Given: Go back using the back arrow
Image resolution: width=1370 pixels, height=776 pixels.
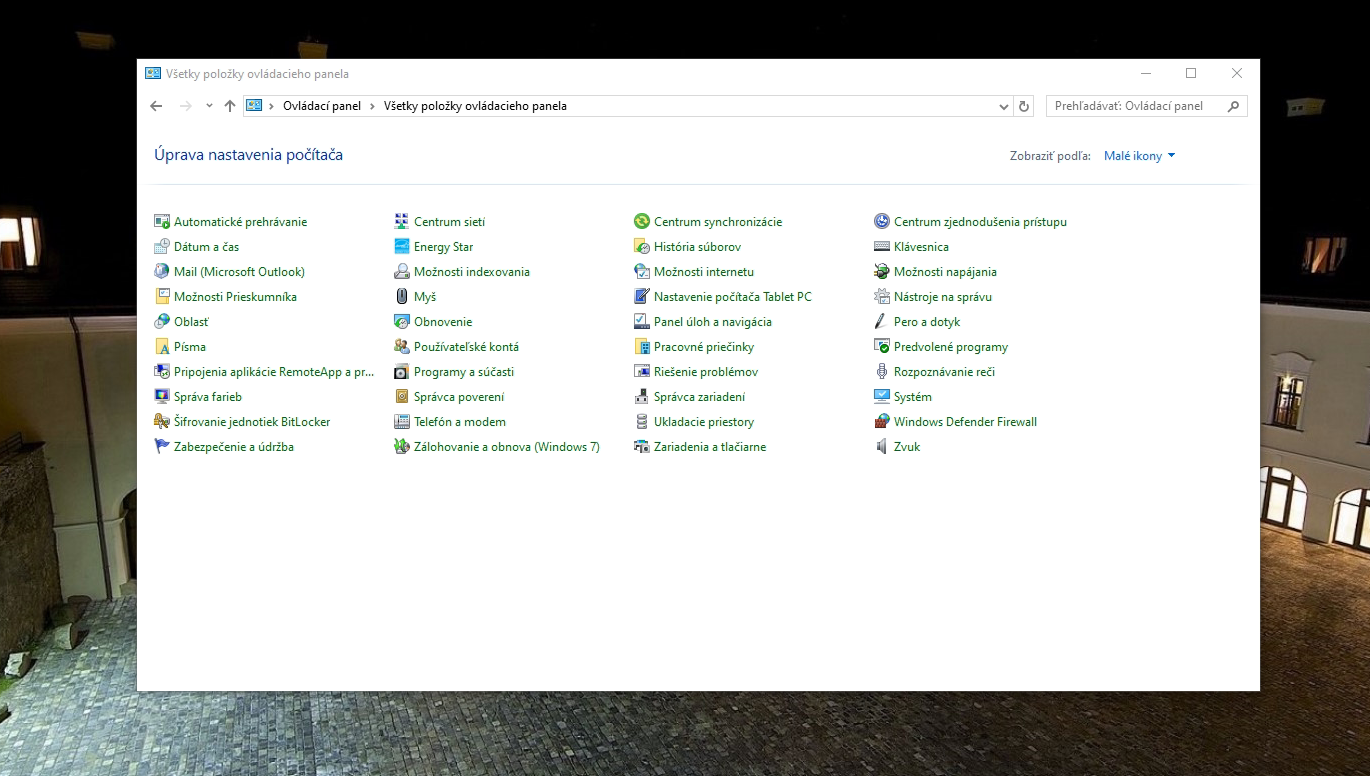Looking at the screenshot, I should 156,106.
